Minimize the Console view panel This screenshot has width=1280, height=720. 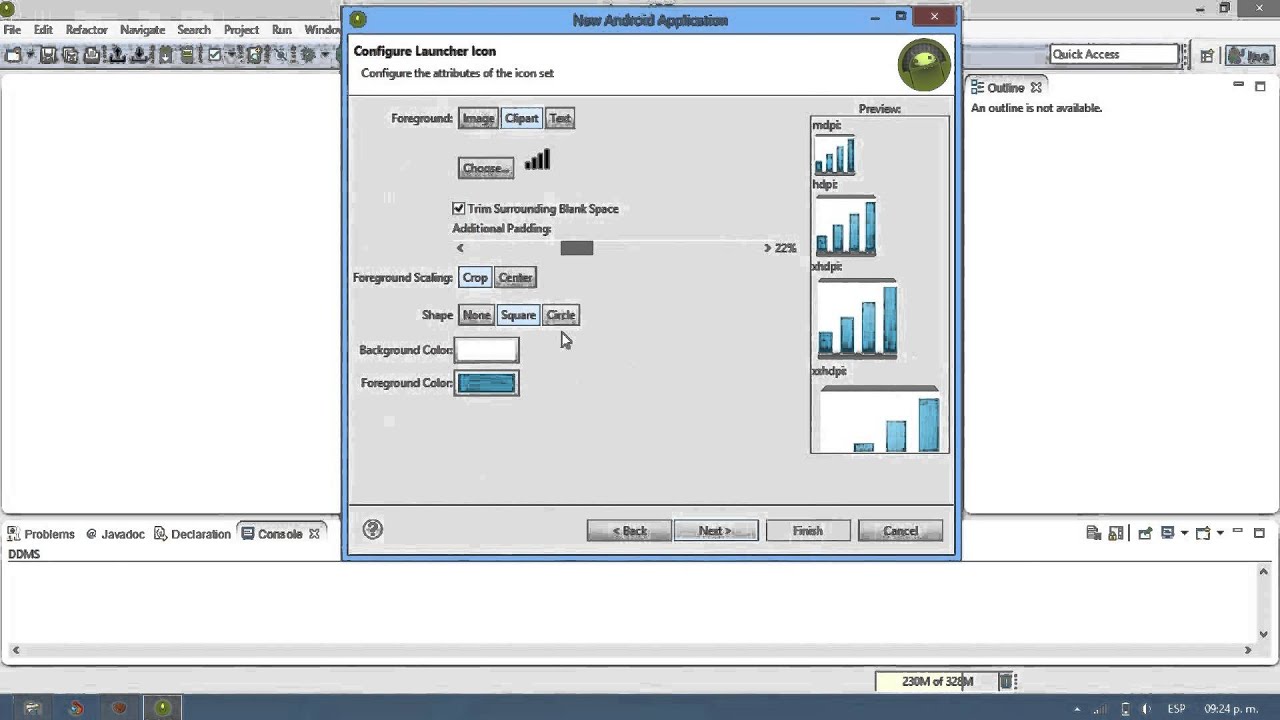(x=1238, y=531)
